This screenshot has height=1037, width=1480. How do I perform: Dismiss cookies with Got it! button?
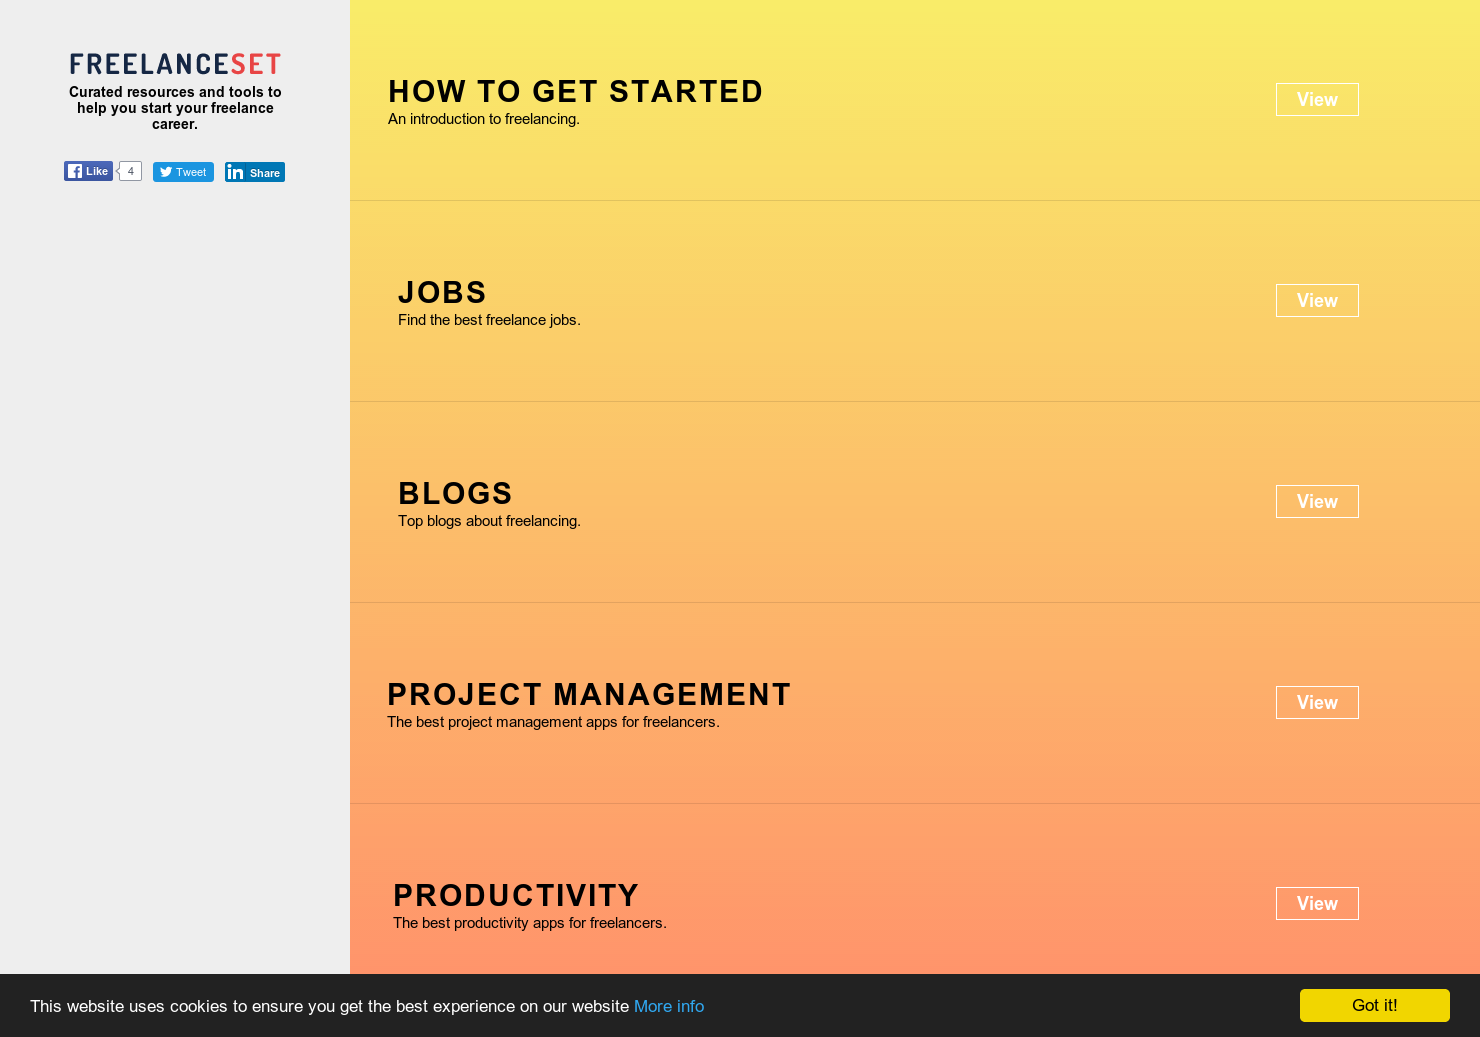click(1374, 1005)
